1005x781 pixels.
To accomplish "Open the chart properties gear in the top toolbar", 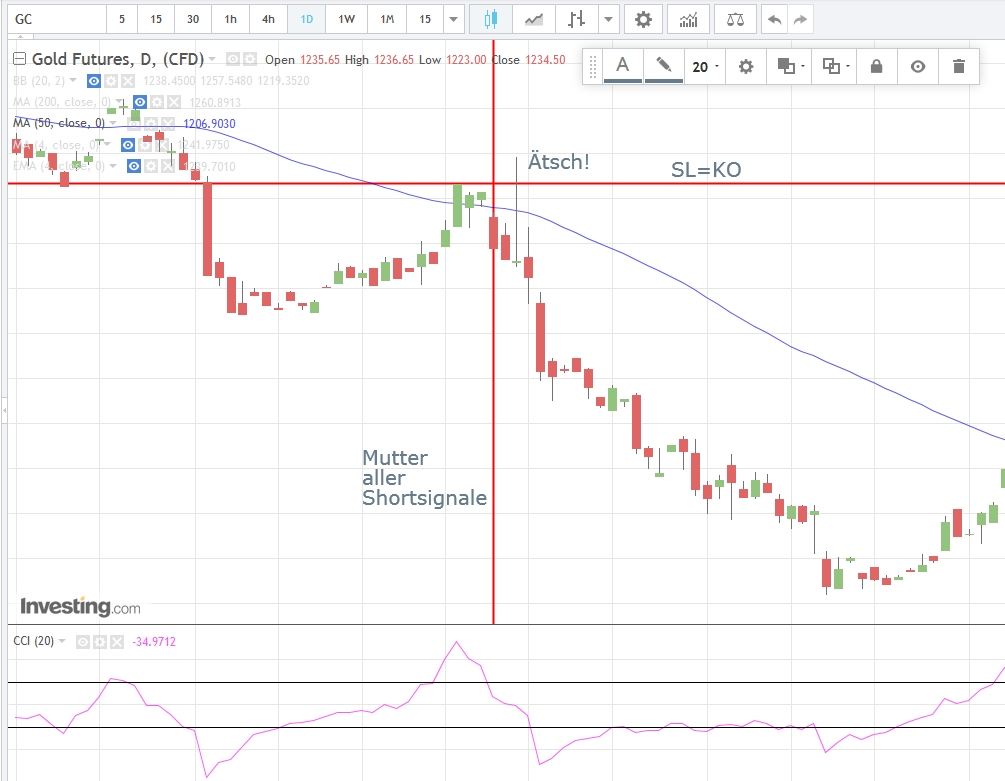I will click(643, 19).
